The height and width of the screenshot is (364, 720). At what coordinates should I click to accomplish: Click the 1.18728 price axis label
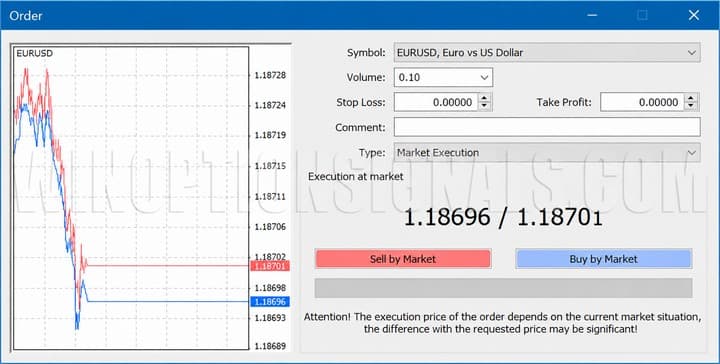(x=270, y=75)
